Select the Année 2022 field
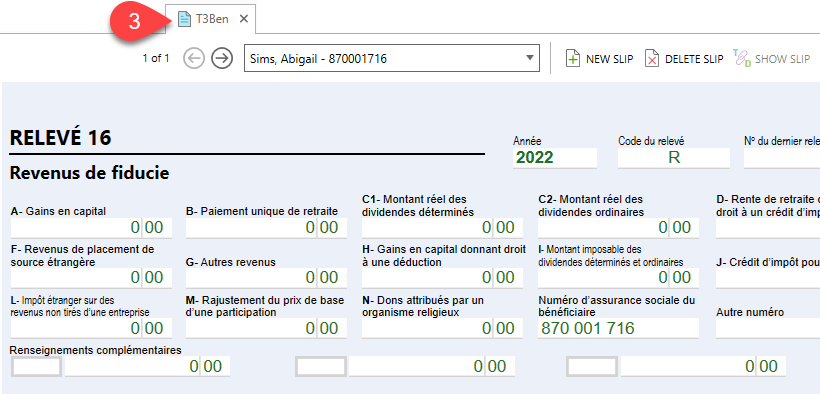The height and width of the screenshot is (394, 820). point(555,157)
